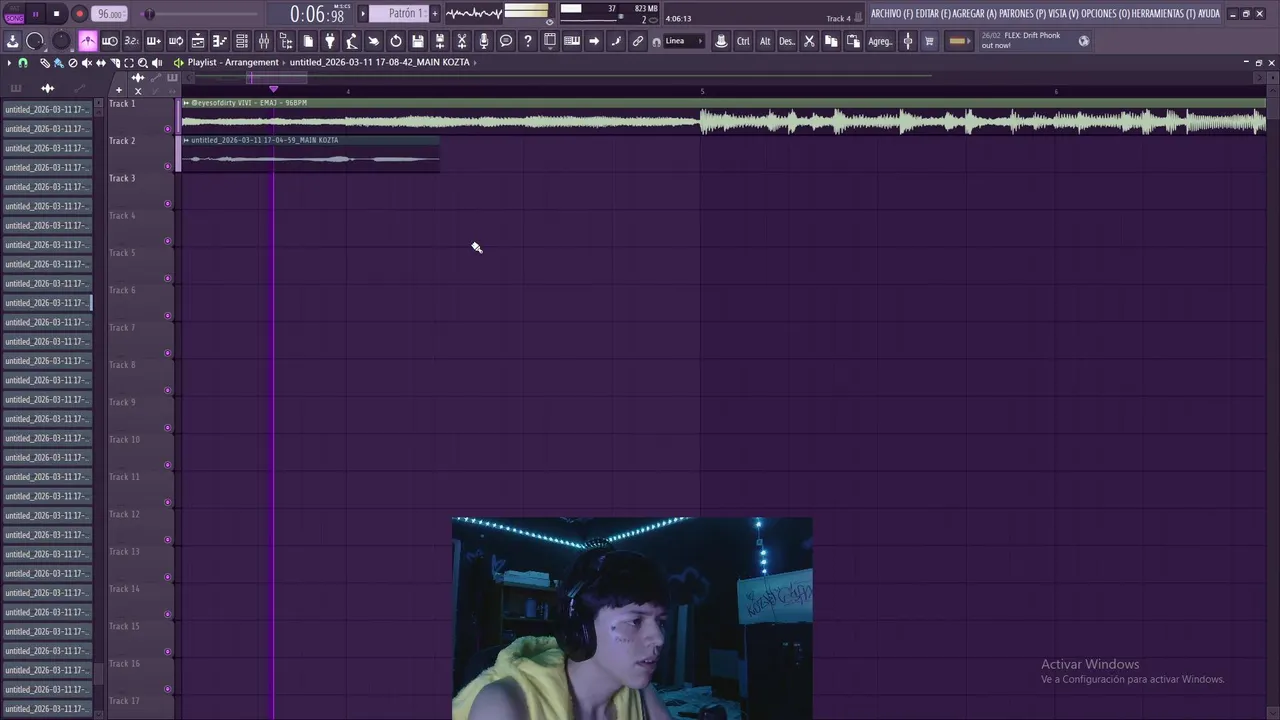Click the Des. undo button
The width and height of the screenshot is (1280, 720).
(x=787, y=41)
